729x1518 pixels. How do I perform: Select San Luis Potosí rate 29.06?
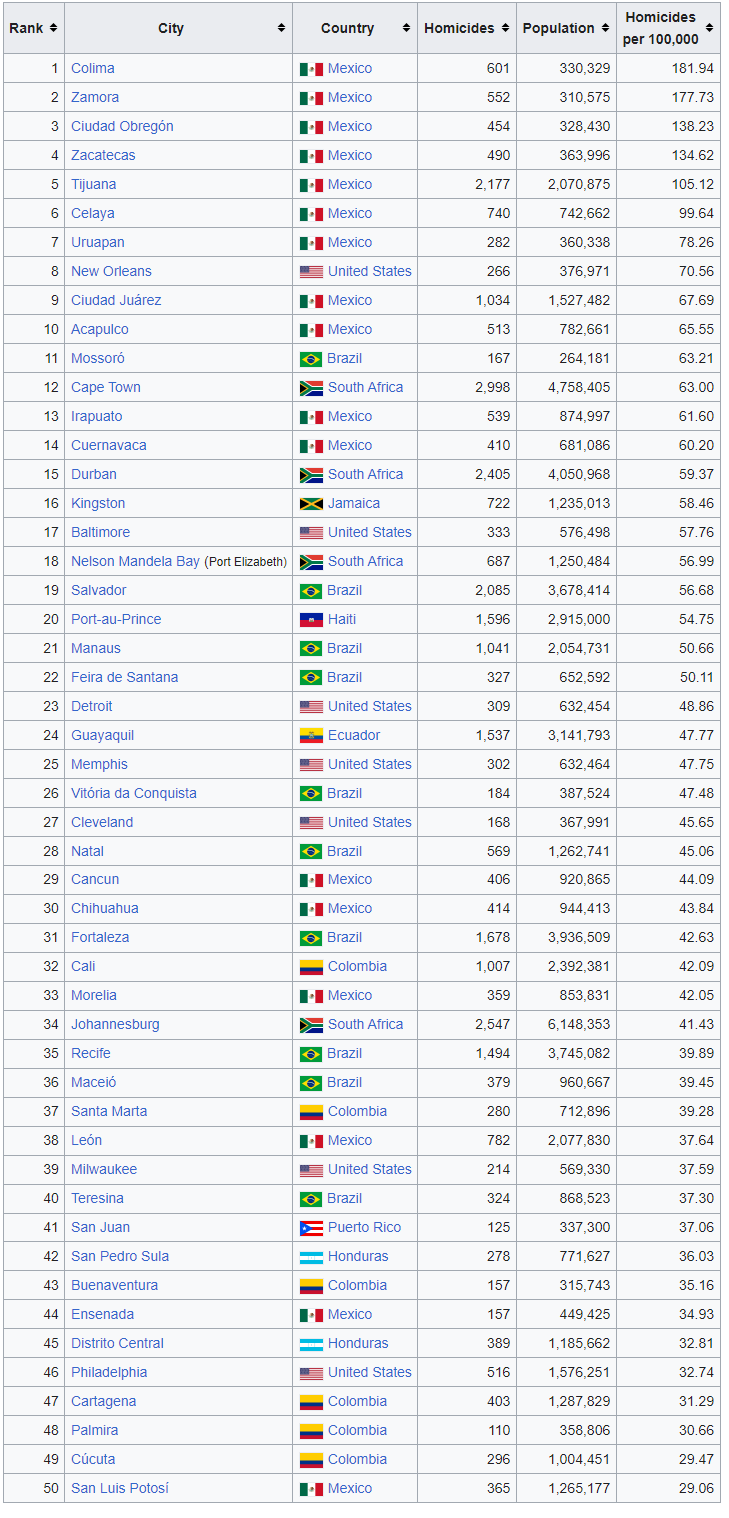pyautogui.click(x=697, y=1488)
